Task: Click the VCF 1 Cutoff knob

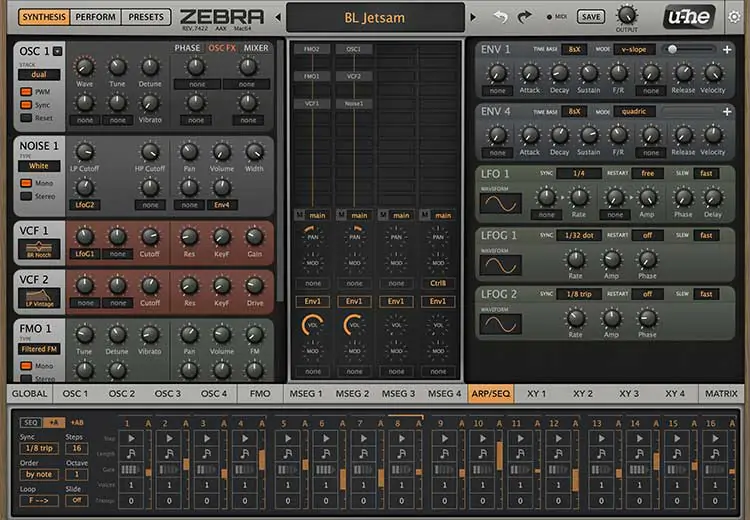Action: (x=150, y=237)
